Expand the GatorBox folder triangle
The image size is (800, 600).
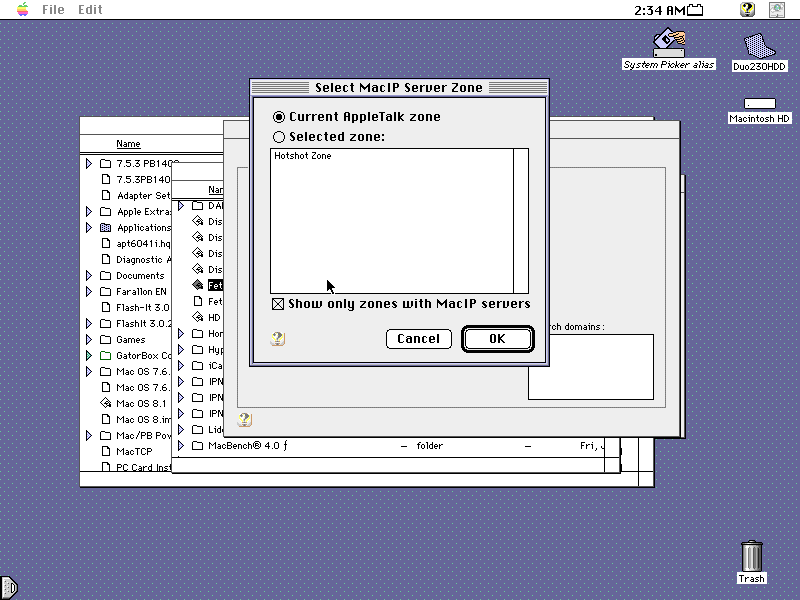click(x=89, y=355)
